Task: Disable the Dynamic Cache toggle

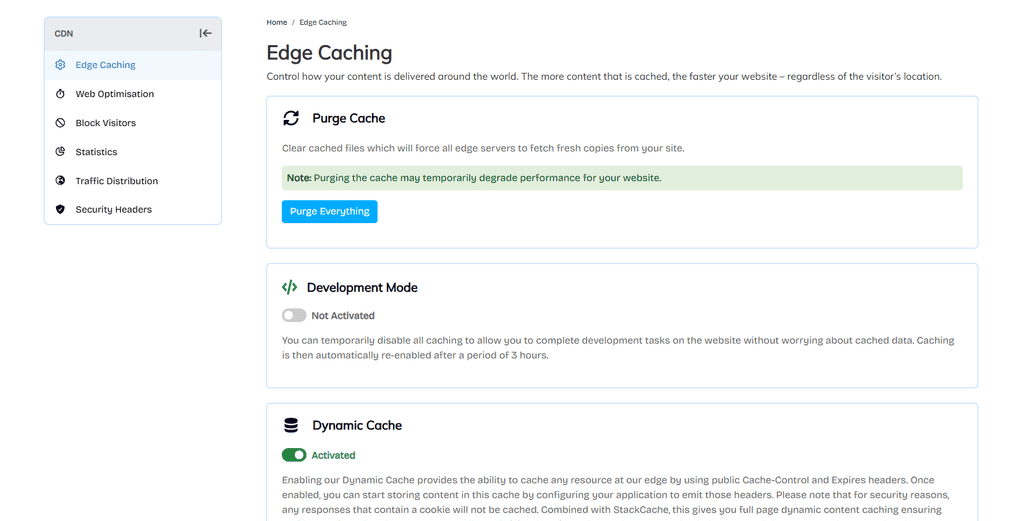Action: [294, 455]
